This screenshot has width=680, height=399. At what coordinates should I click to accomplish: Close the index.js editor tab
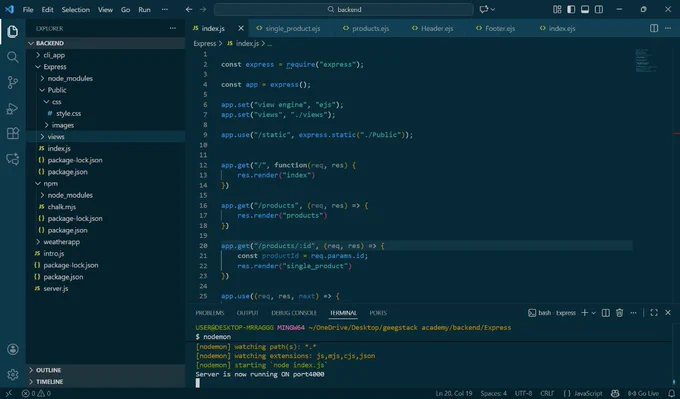pyautogui.click(x=241, y=28)
